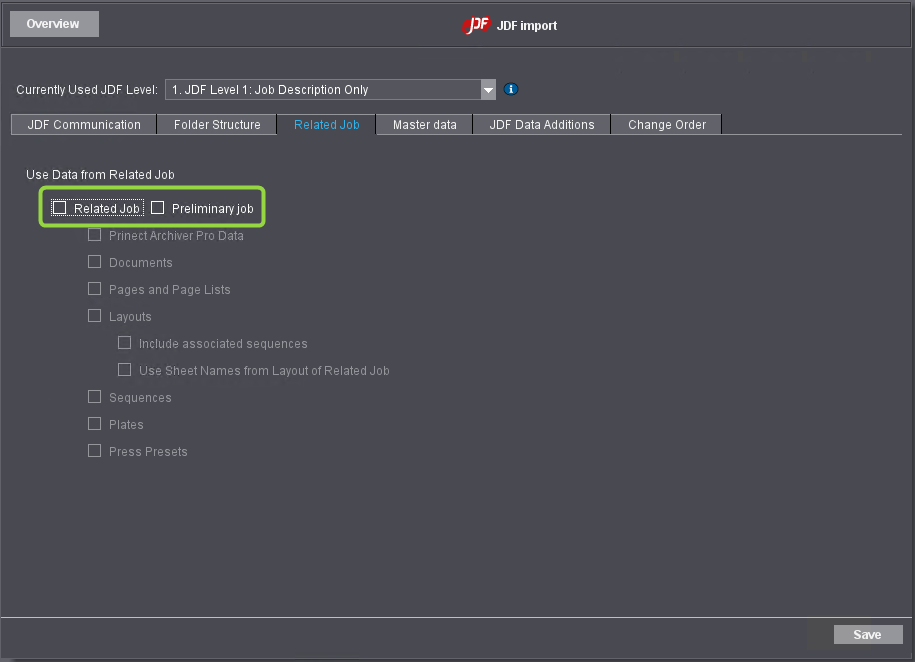
Task: Check the Sequences option
Action: pos(94,397)
